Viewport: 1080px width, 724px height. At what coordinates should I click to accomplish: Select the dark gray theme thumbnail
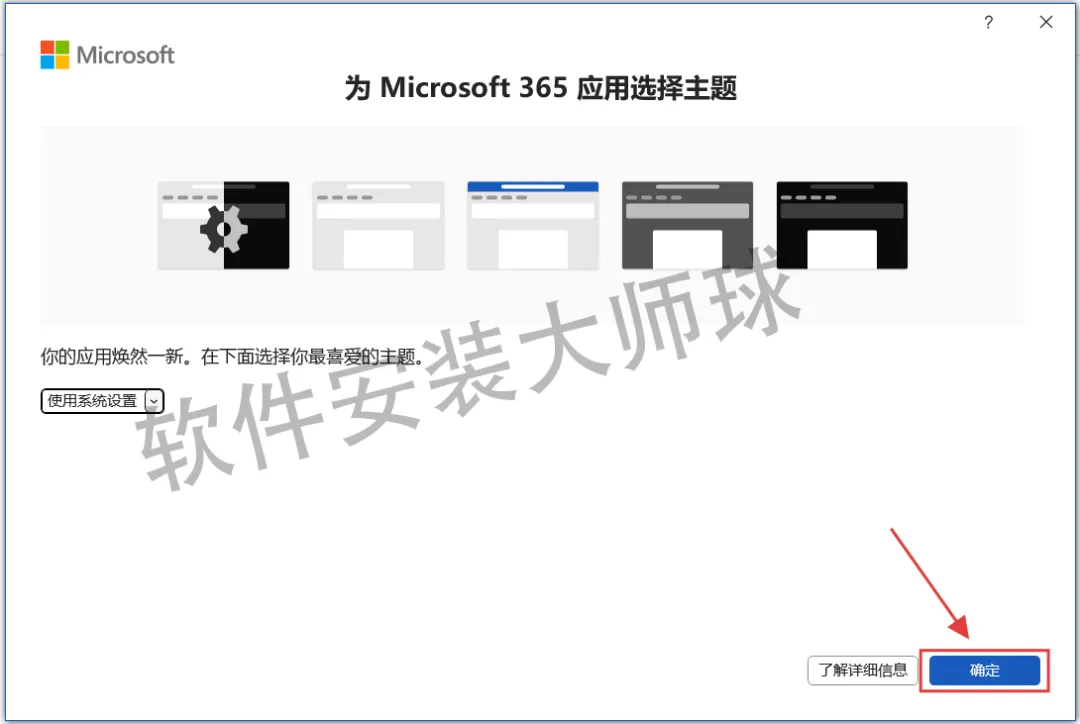point(687,225)
